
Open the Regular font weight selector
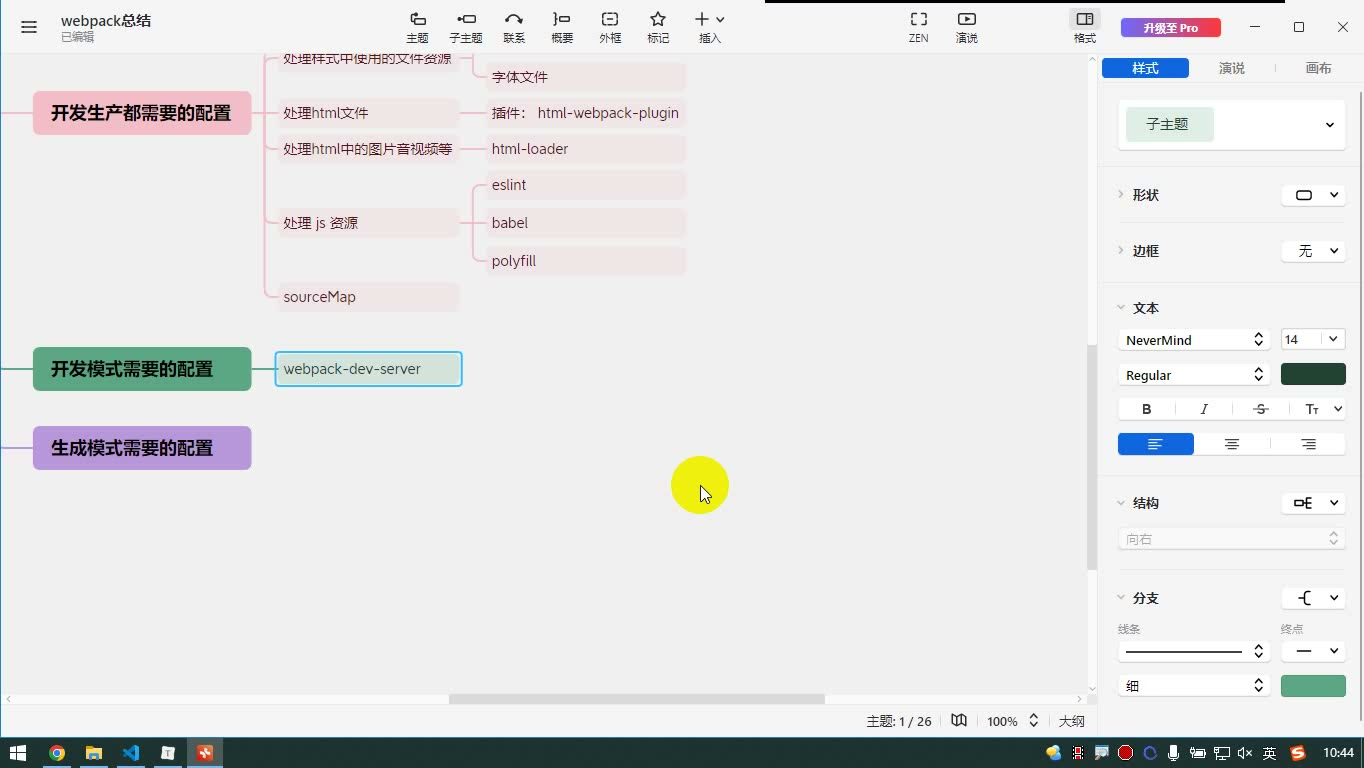1194,375
